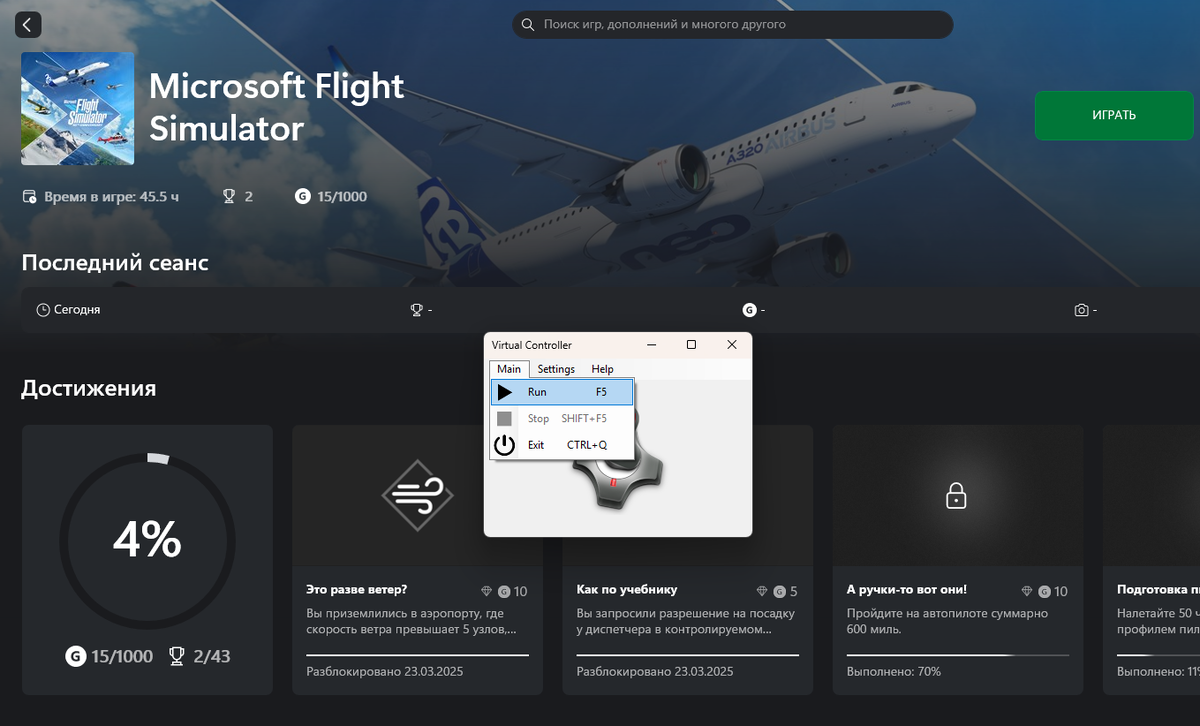The width and height of the screenshot is (1200, 726).
Task: Click the grayed Stop square icon
Action: pyautogui.click(x=505, y=419)
